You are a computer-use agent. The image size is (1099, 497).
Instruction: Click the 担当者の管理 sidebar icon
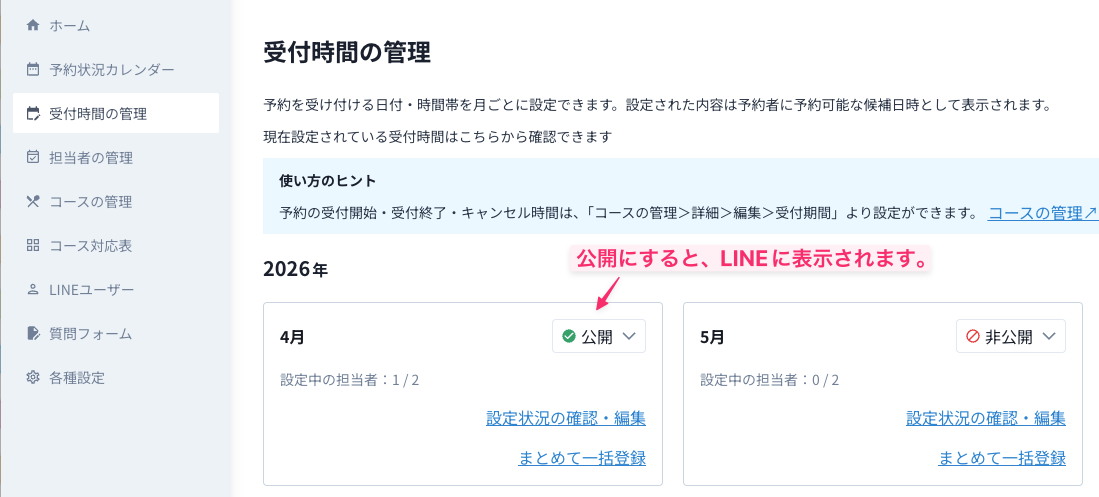coord(33,157)
